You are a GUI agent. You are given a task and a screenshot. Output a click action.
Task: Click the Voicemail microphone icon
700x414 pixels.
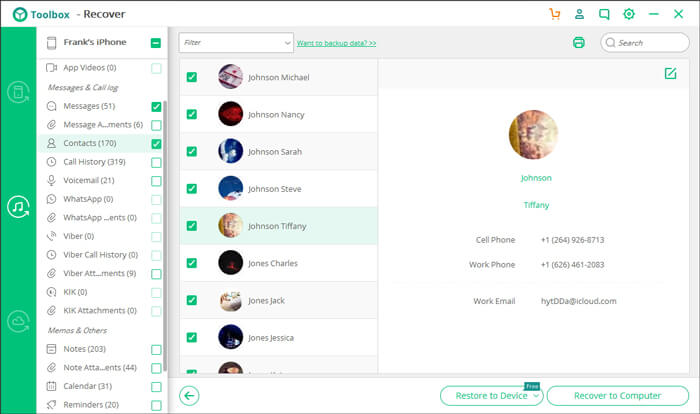click(51, 180)
